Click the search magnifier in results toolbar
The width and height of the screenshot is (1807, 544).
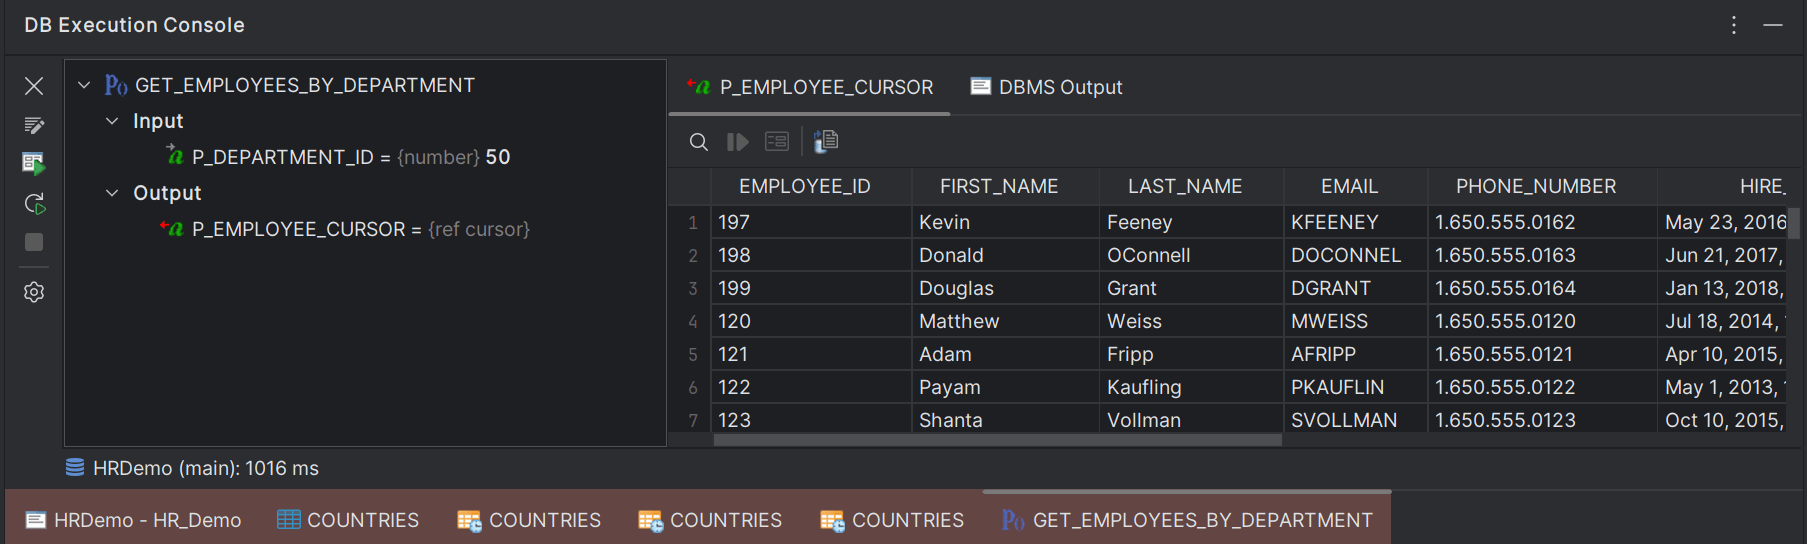699,142
